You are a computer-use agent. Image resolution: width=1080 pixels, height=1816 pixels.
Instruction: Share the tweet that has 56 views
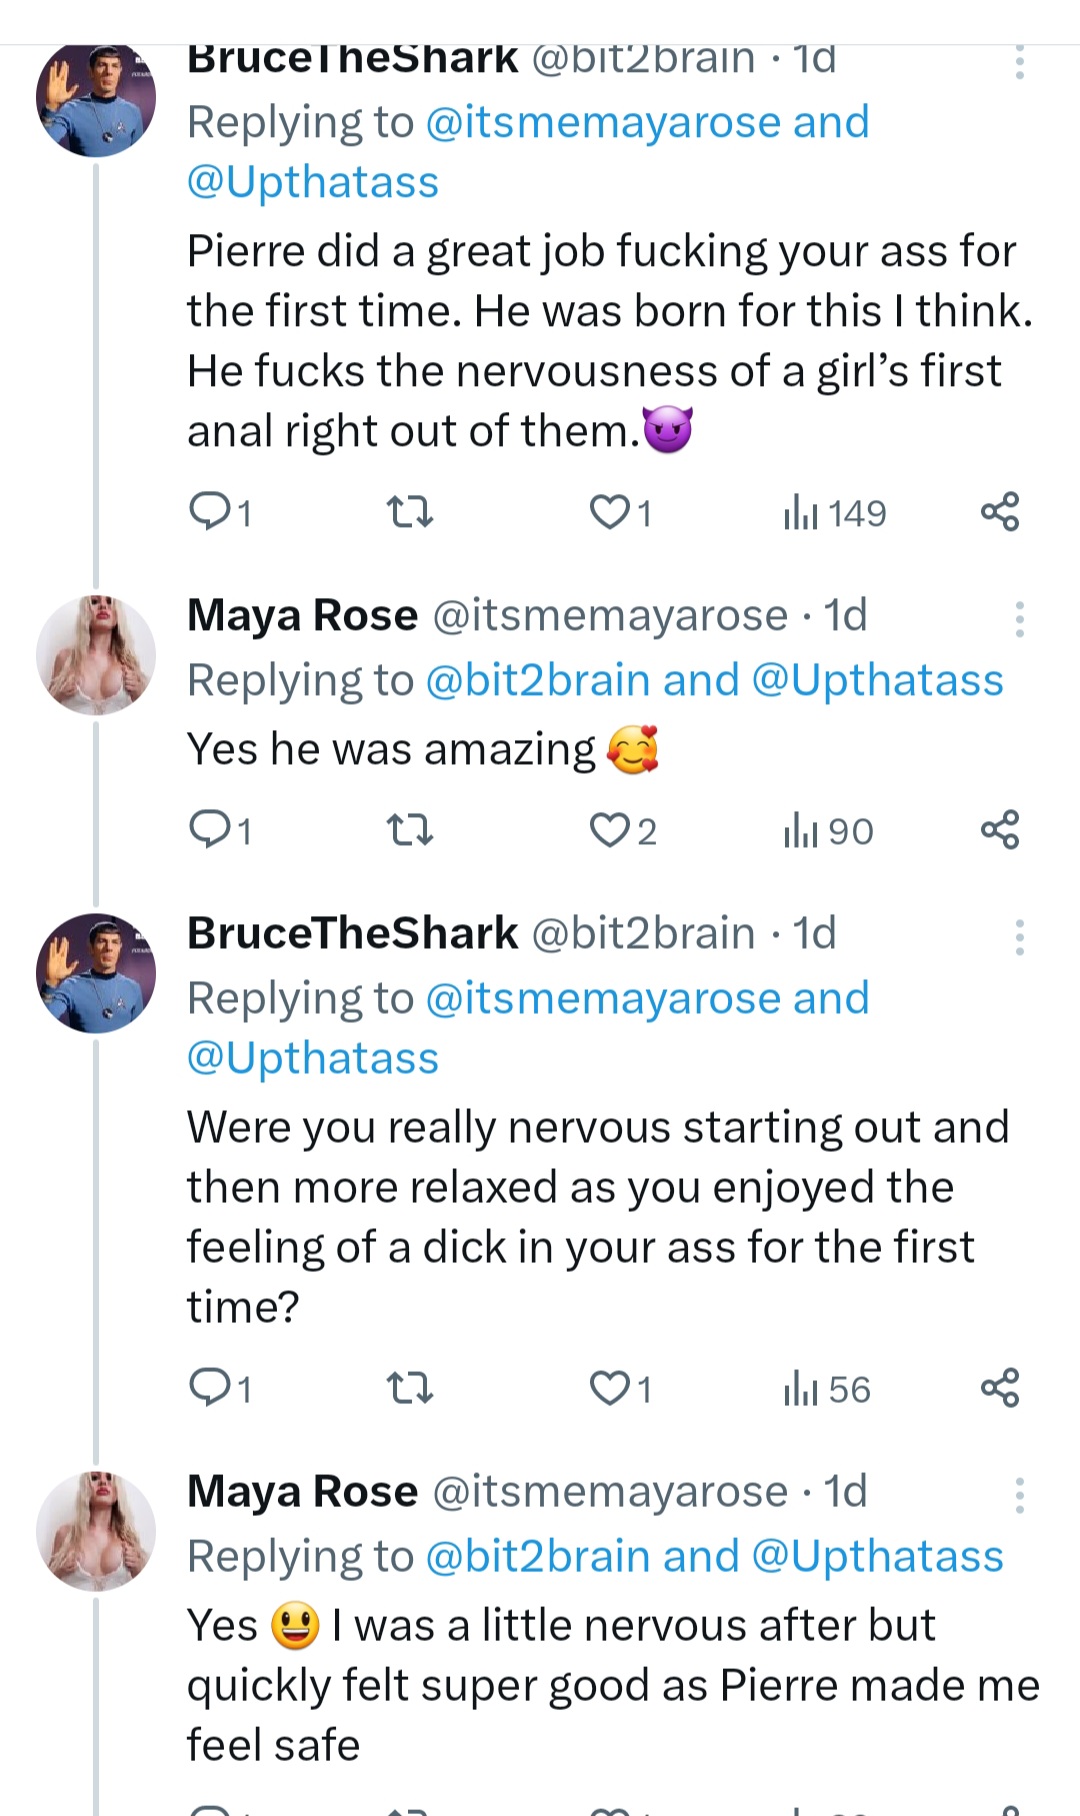coord(999,1388)
